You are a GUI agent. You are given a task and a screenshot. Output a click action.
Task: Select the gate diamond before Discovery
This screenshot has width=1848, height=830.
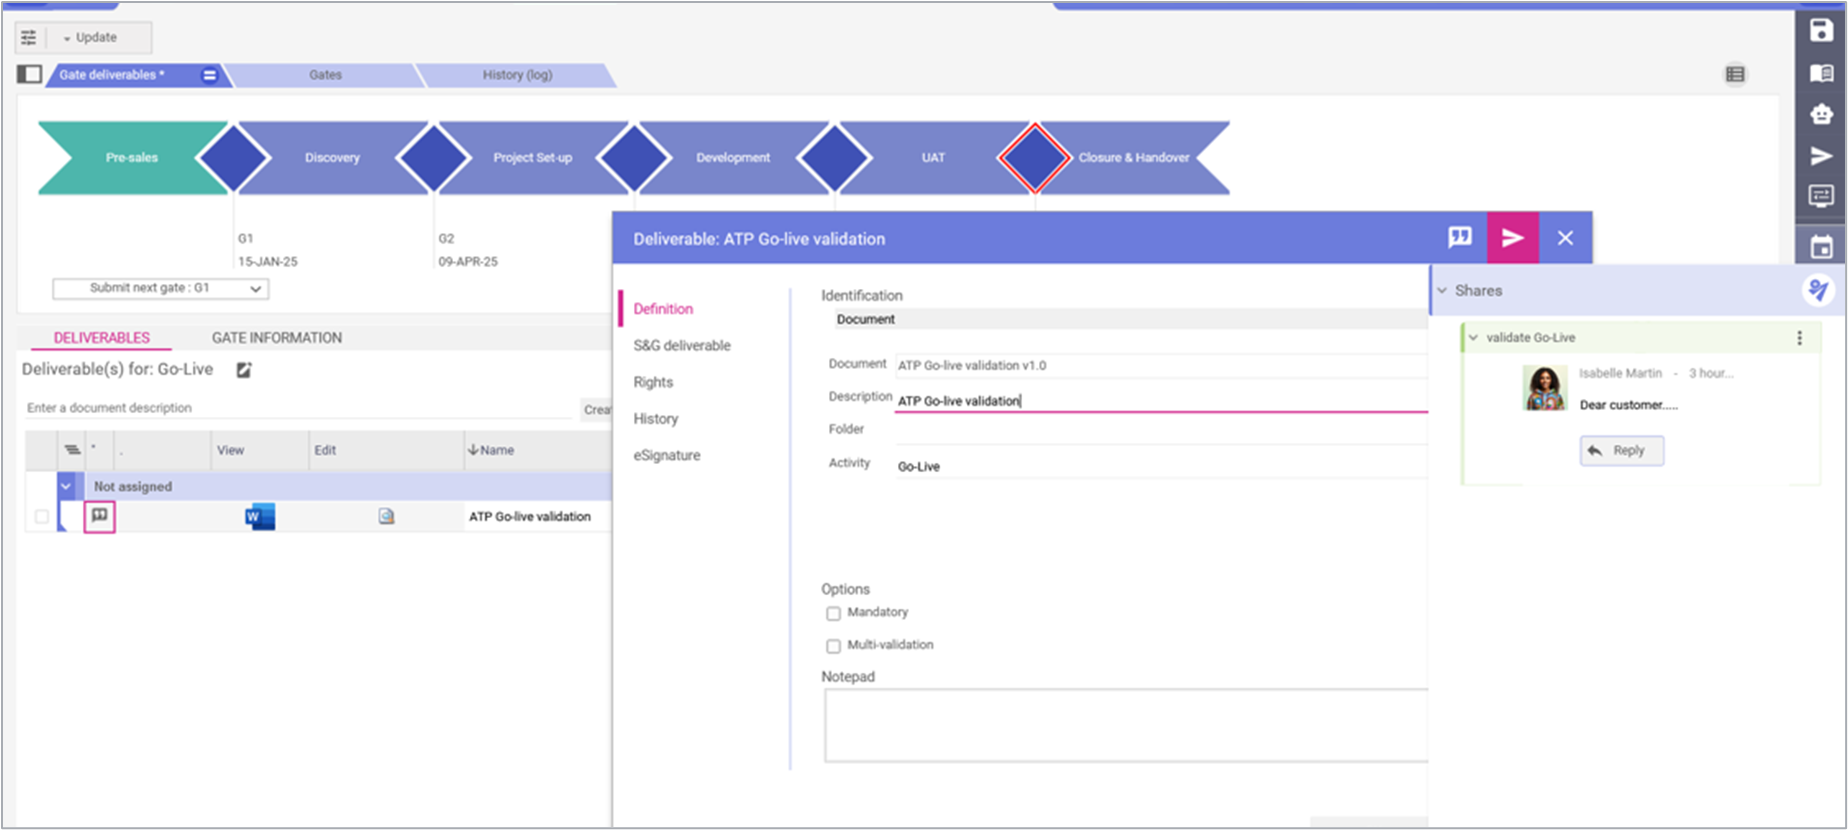233,158
